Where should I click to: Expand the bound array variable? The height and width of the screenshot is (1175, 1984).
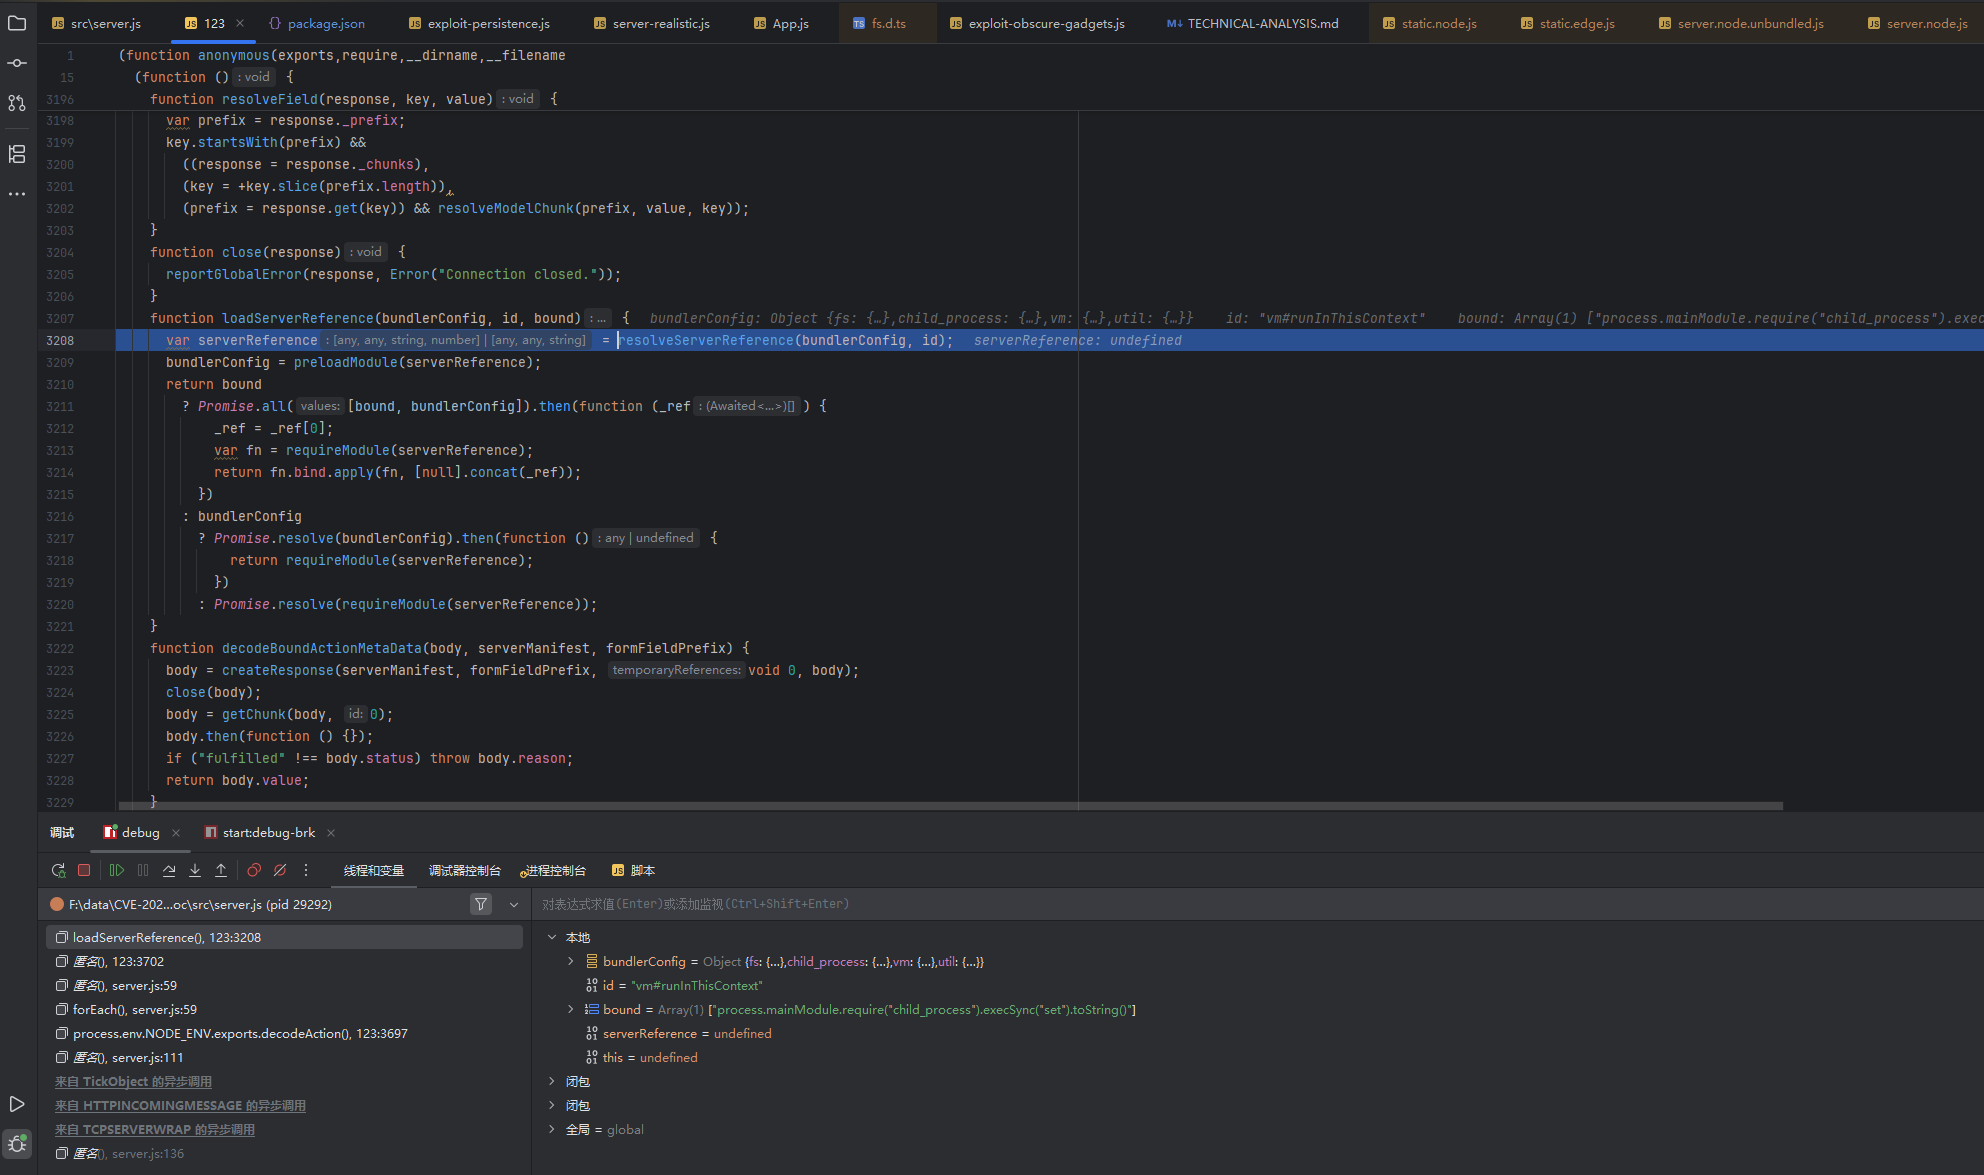(x=571, y=1009)
